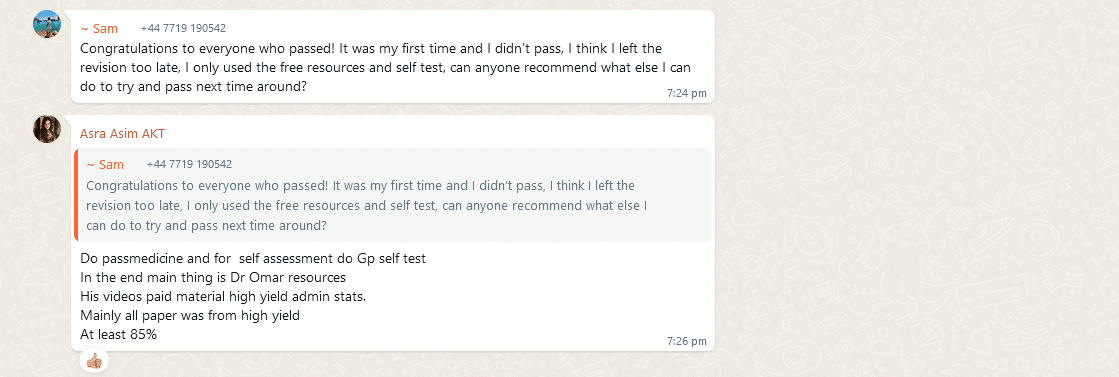Click phone number beside Sam's name in first message
This screenshot has height=377, width=1119.
[x=183, y=29]
